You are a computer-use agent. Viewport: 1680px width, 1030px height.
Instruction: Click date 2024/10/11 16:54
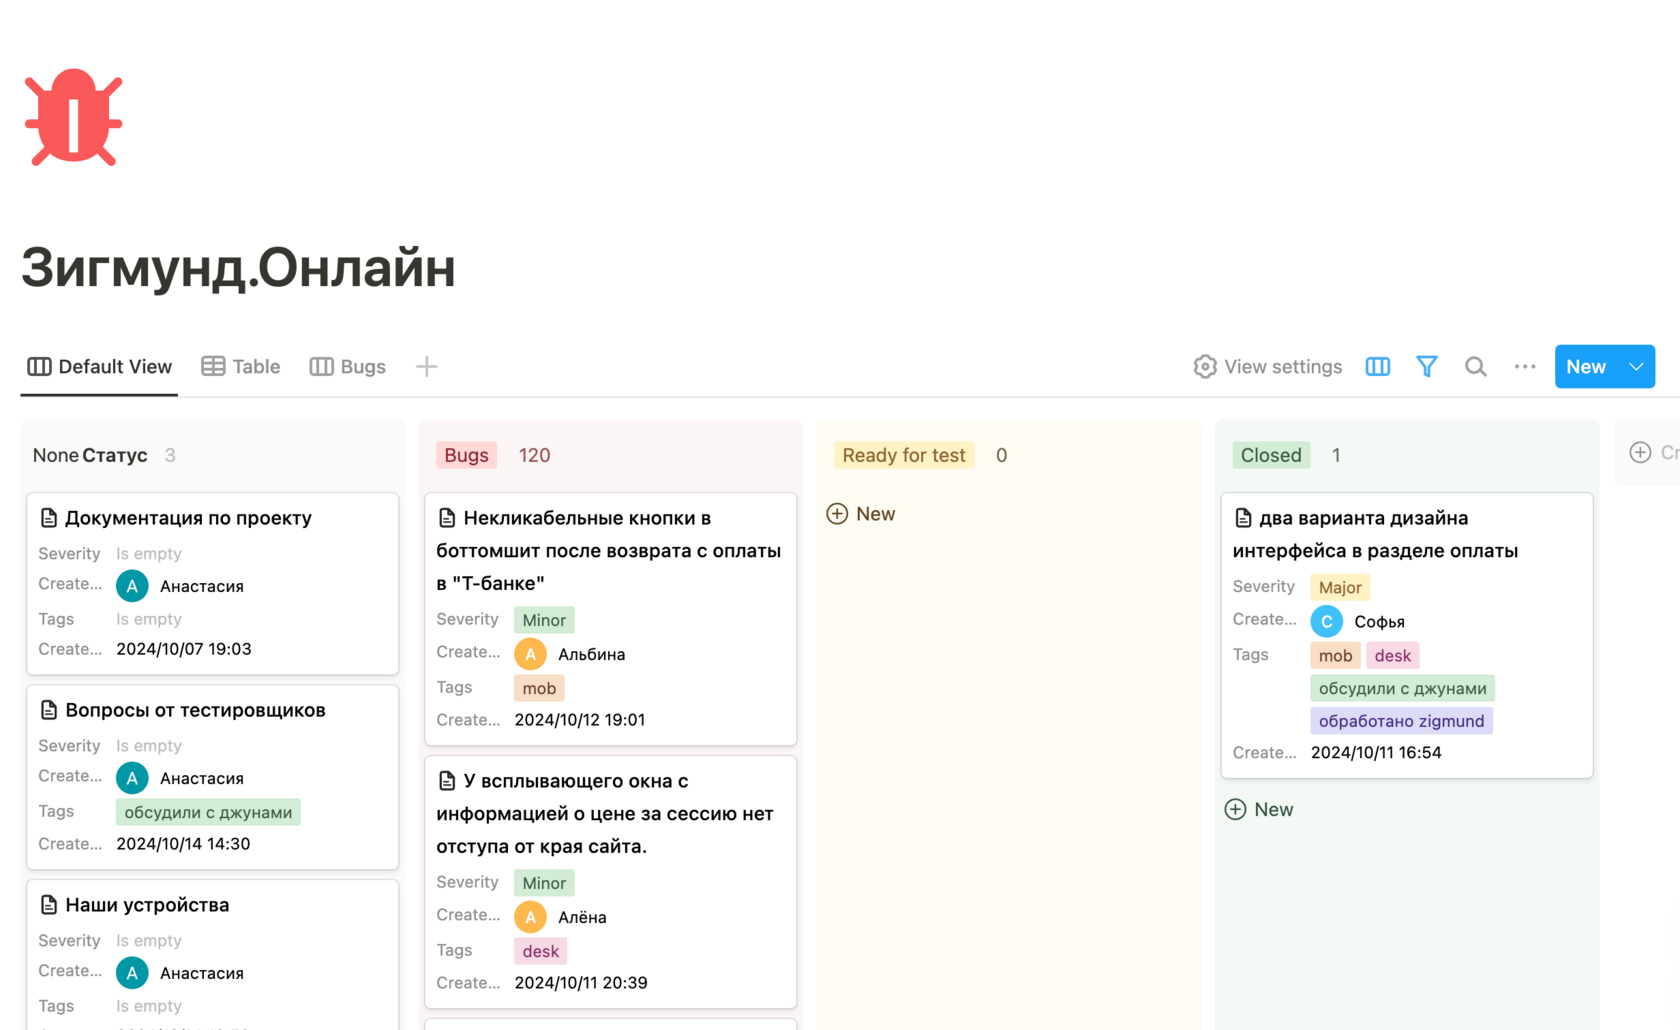point(1376,753)
